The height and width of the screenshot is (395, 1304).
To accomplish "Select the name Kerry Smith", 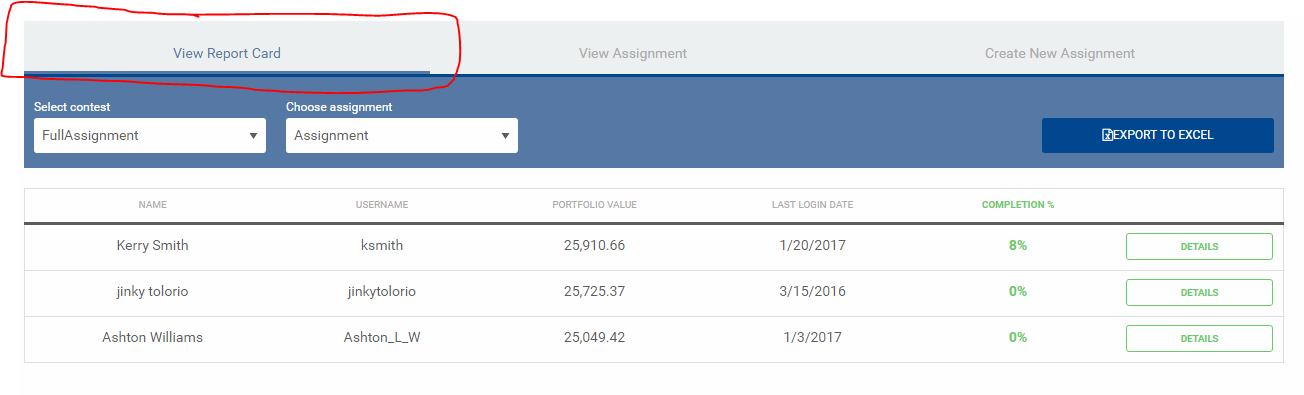I will [x=152, y=246].
